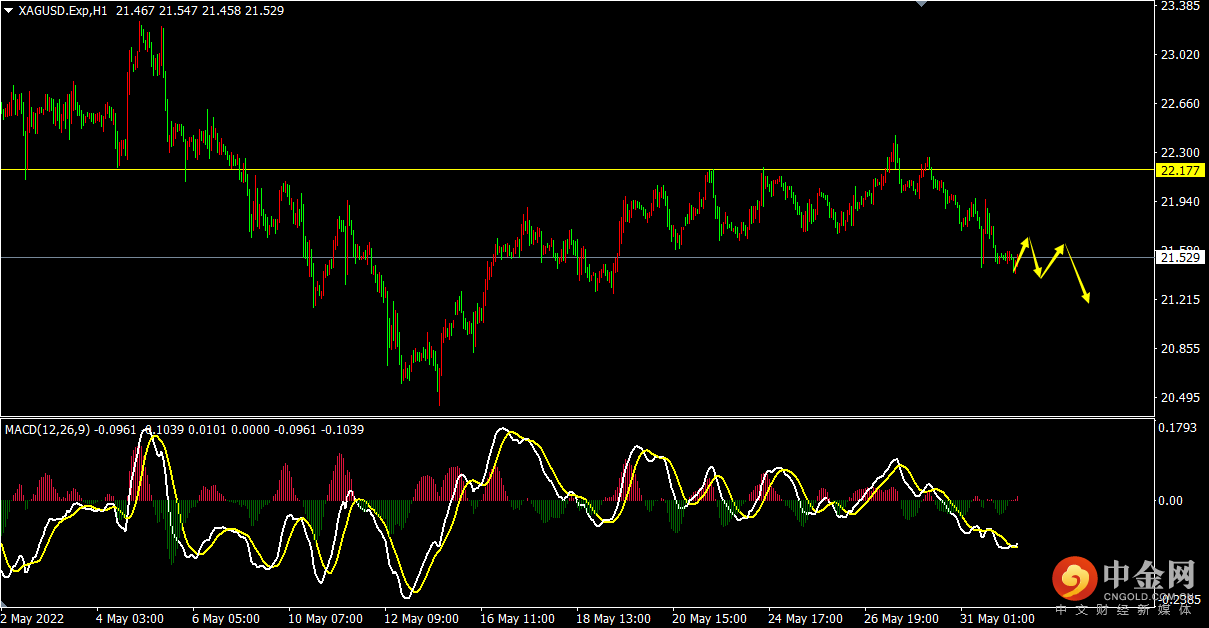This screenshot has width=1209, height=628.
Task: Click the gray chart shift triangle at top
Action: [921, 4]
